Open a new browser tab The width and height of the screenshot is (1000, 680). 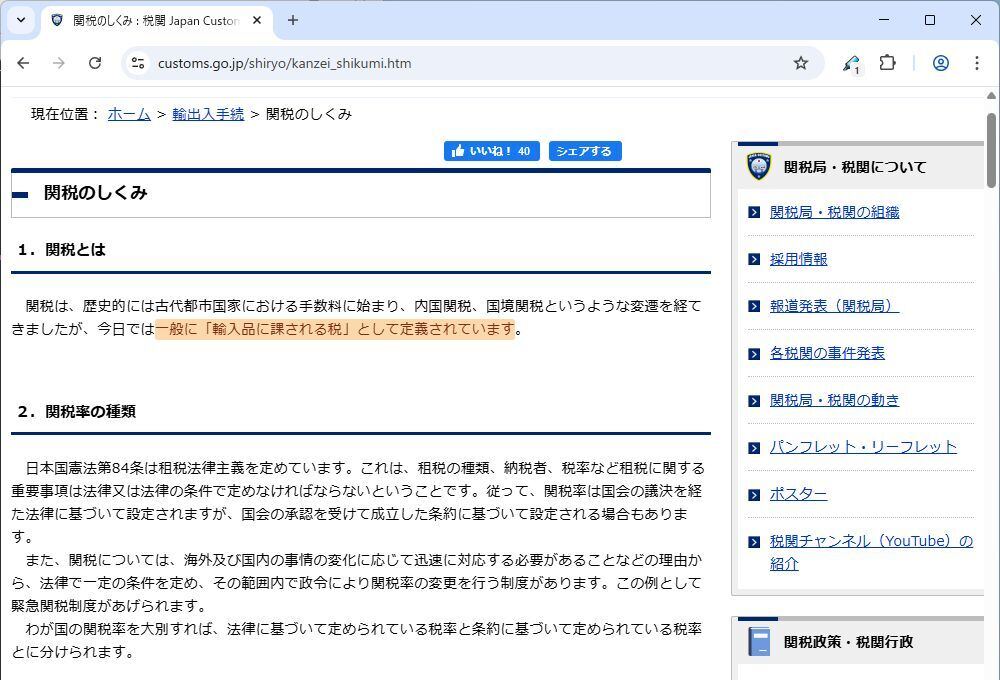(293, 20)
